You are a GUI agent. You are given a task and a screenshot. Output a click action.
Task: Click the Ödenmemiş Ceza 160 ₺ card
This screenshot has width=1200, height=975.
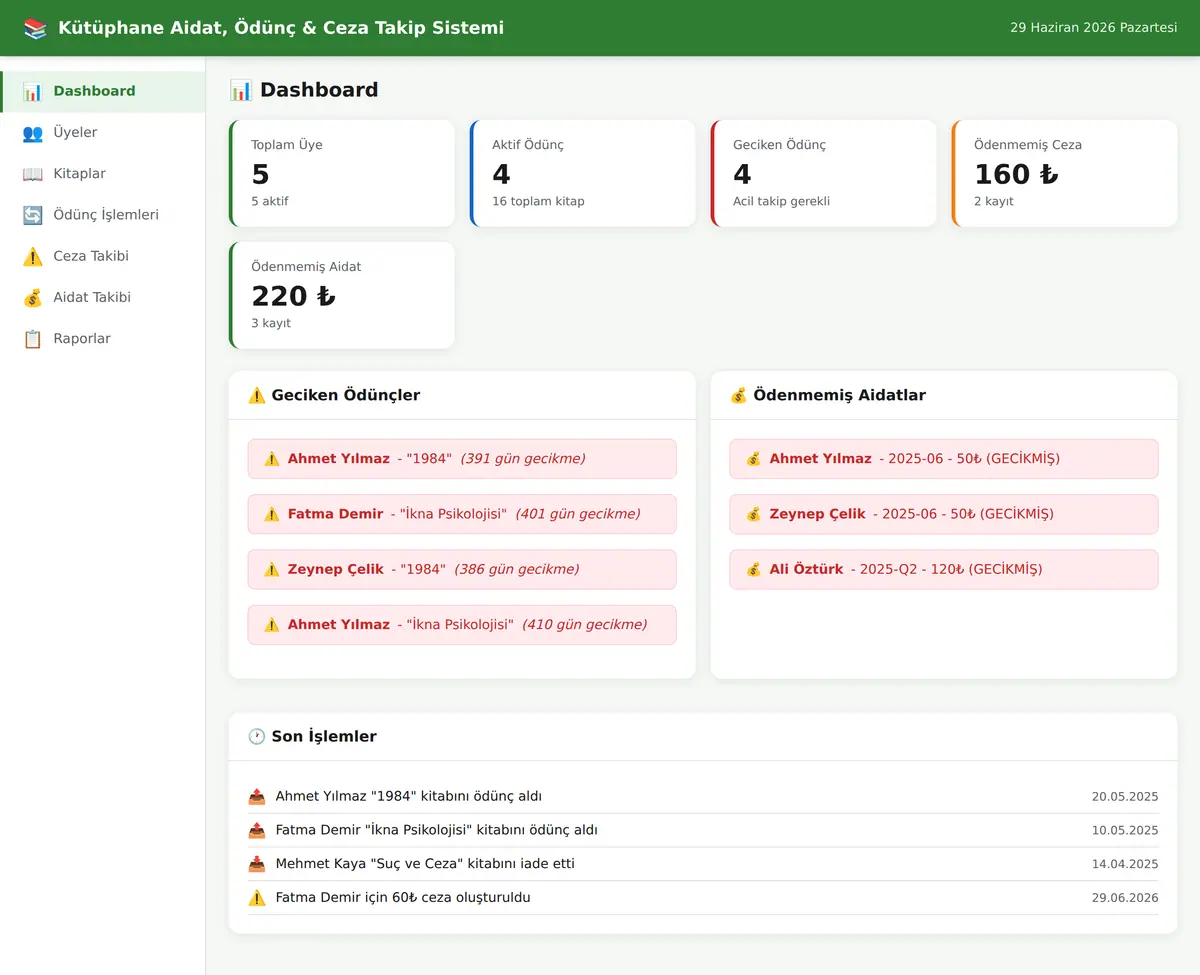point(1065,174)
